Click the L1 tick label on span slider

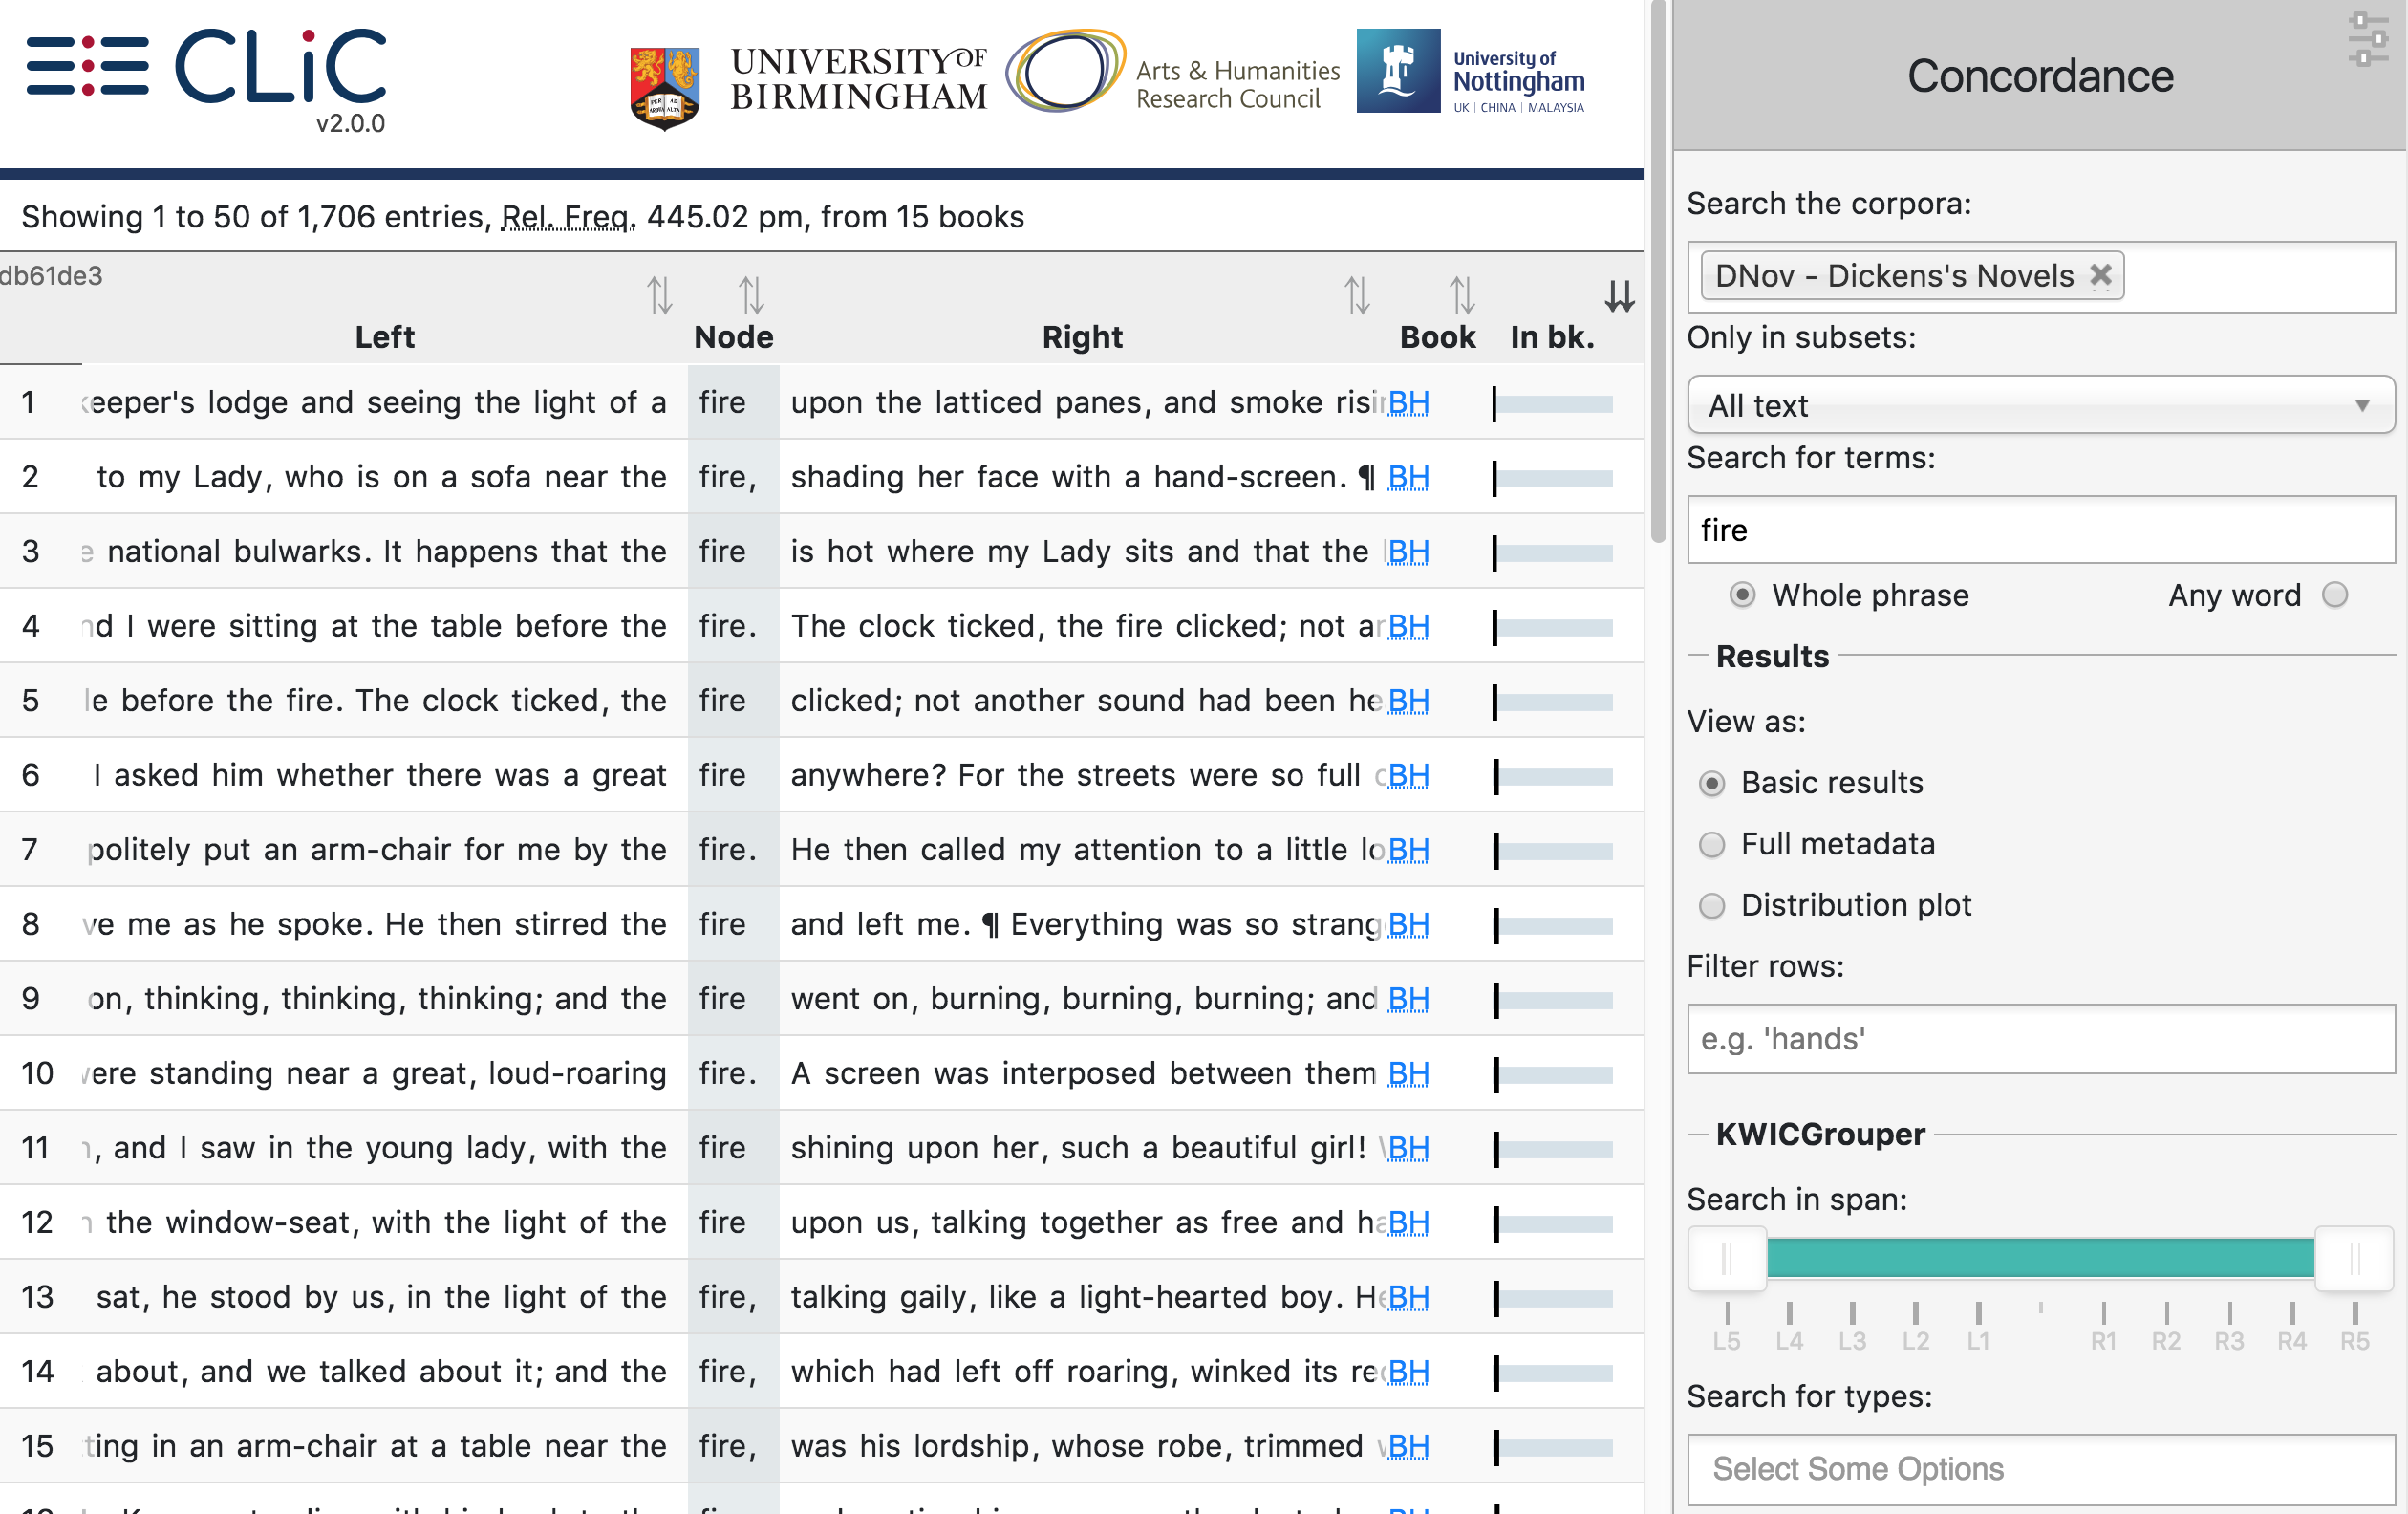(x=1978, y=1341)
